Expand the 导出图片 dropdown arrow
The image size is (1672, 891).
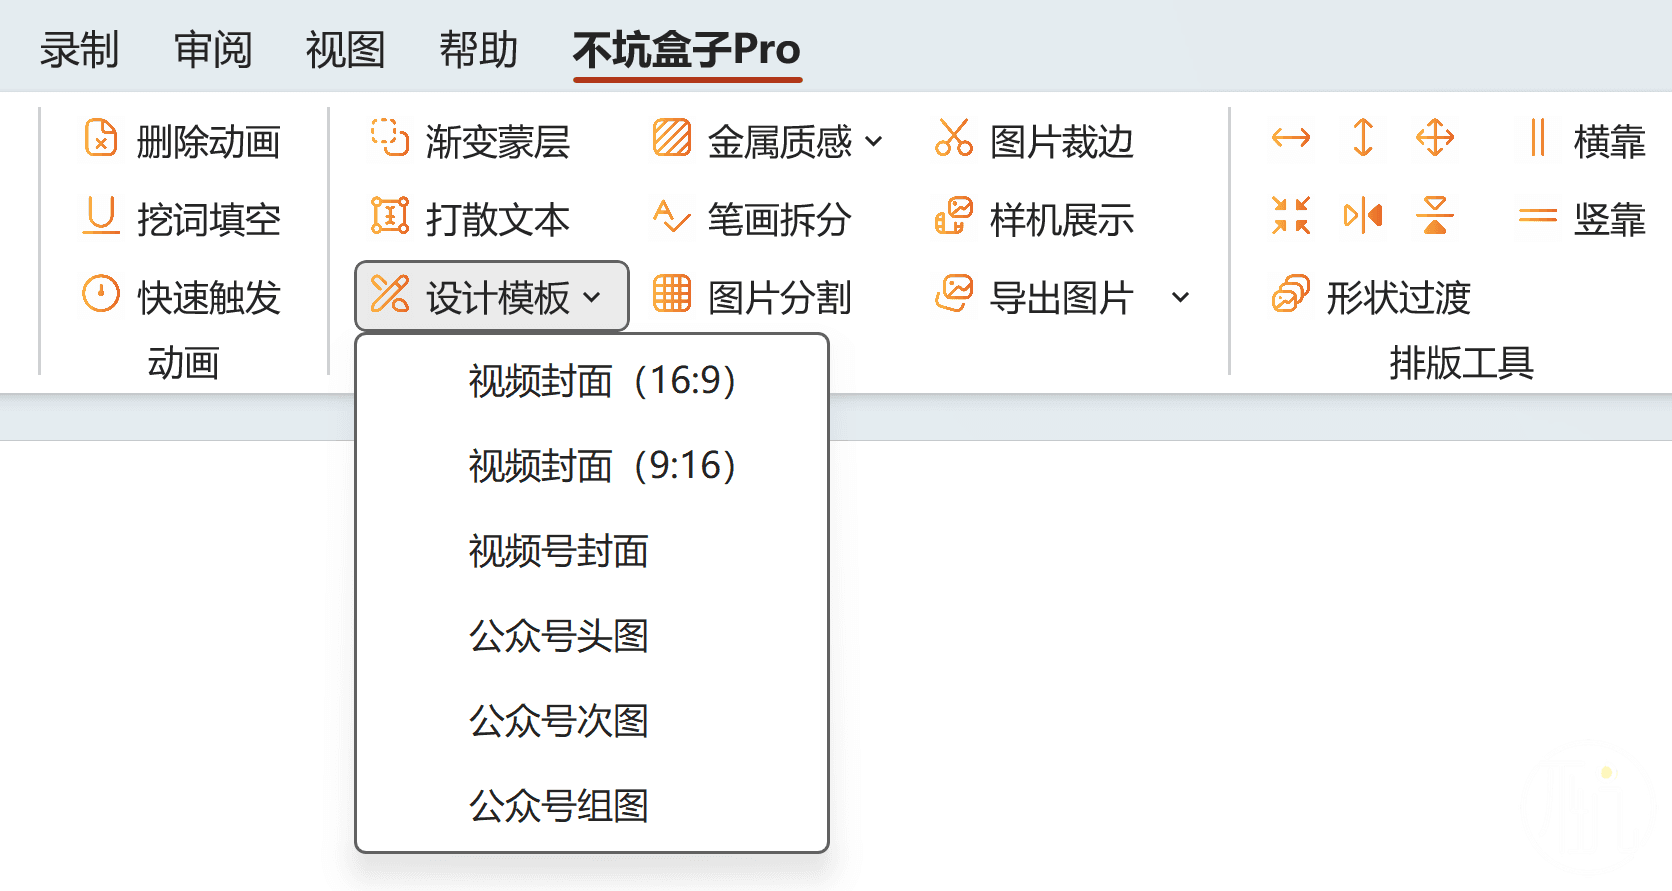pos(1181,297)
